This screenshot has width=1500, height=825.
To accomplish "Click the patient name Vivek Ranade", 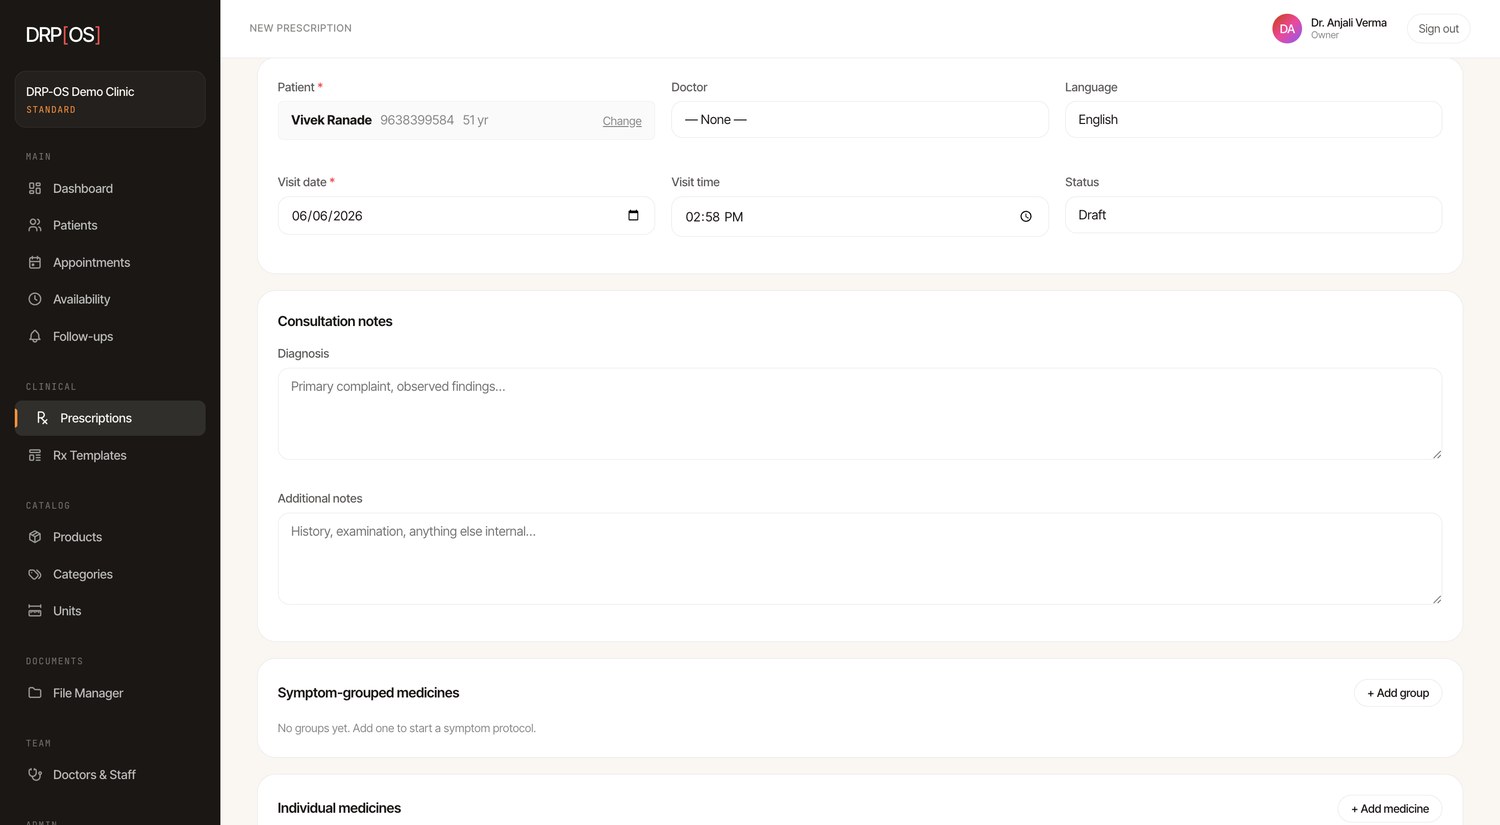I will (x=331, y=120).
